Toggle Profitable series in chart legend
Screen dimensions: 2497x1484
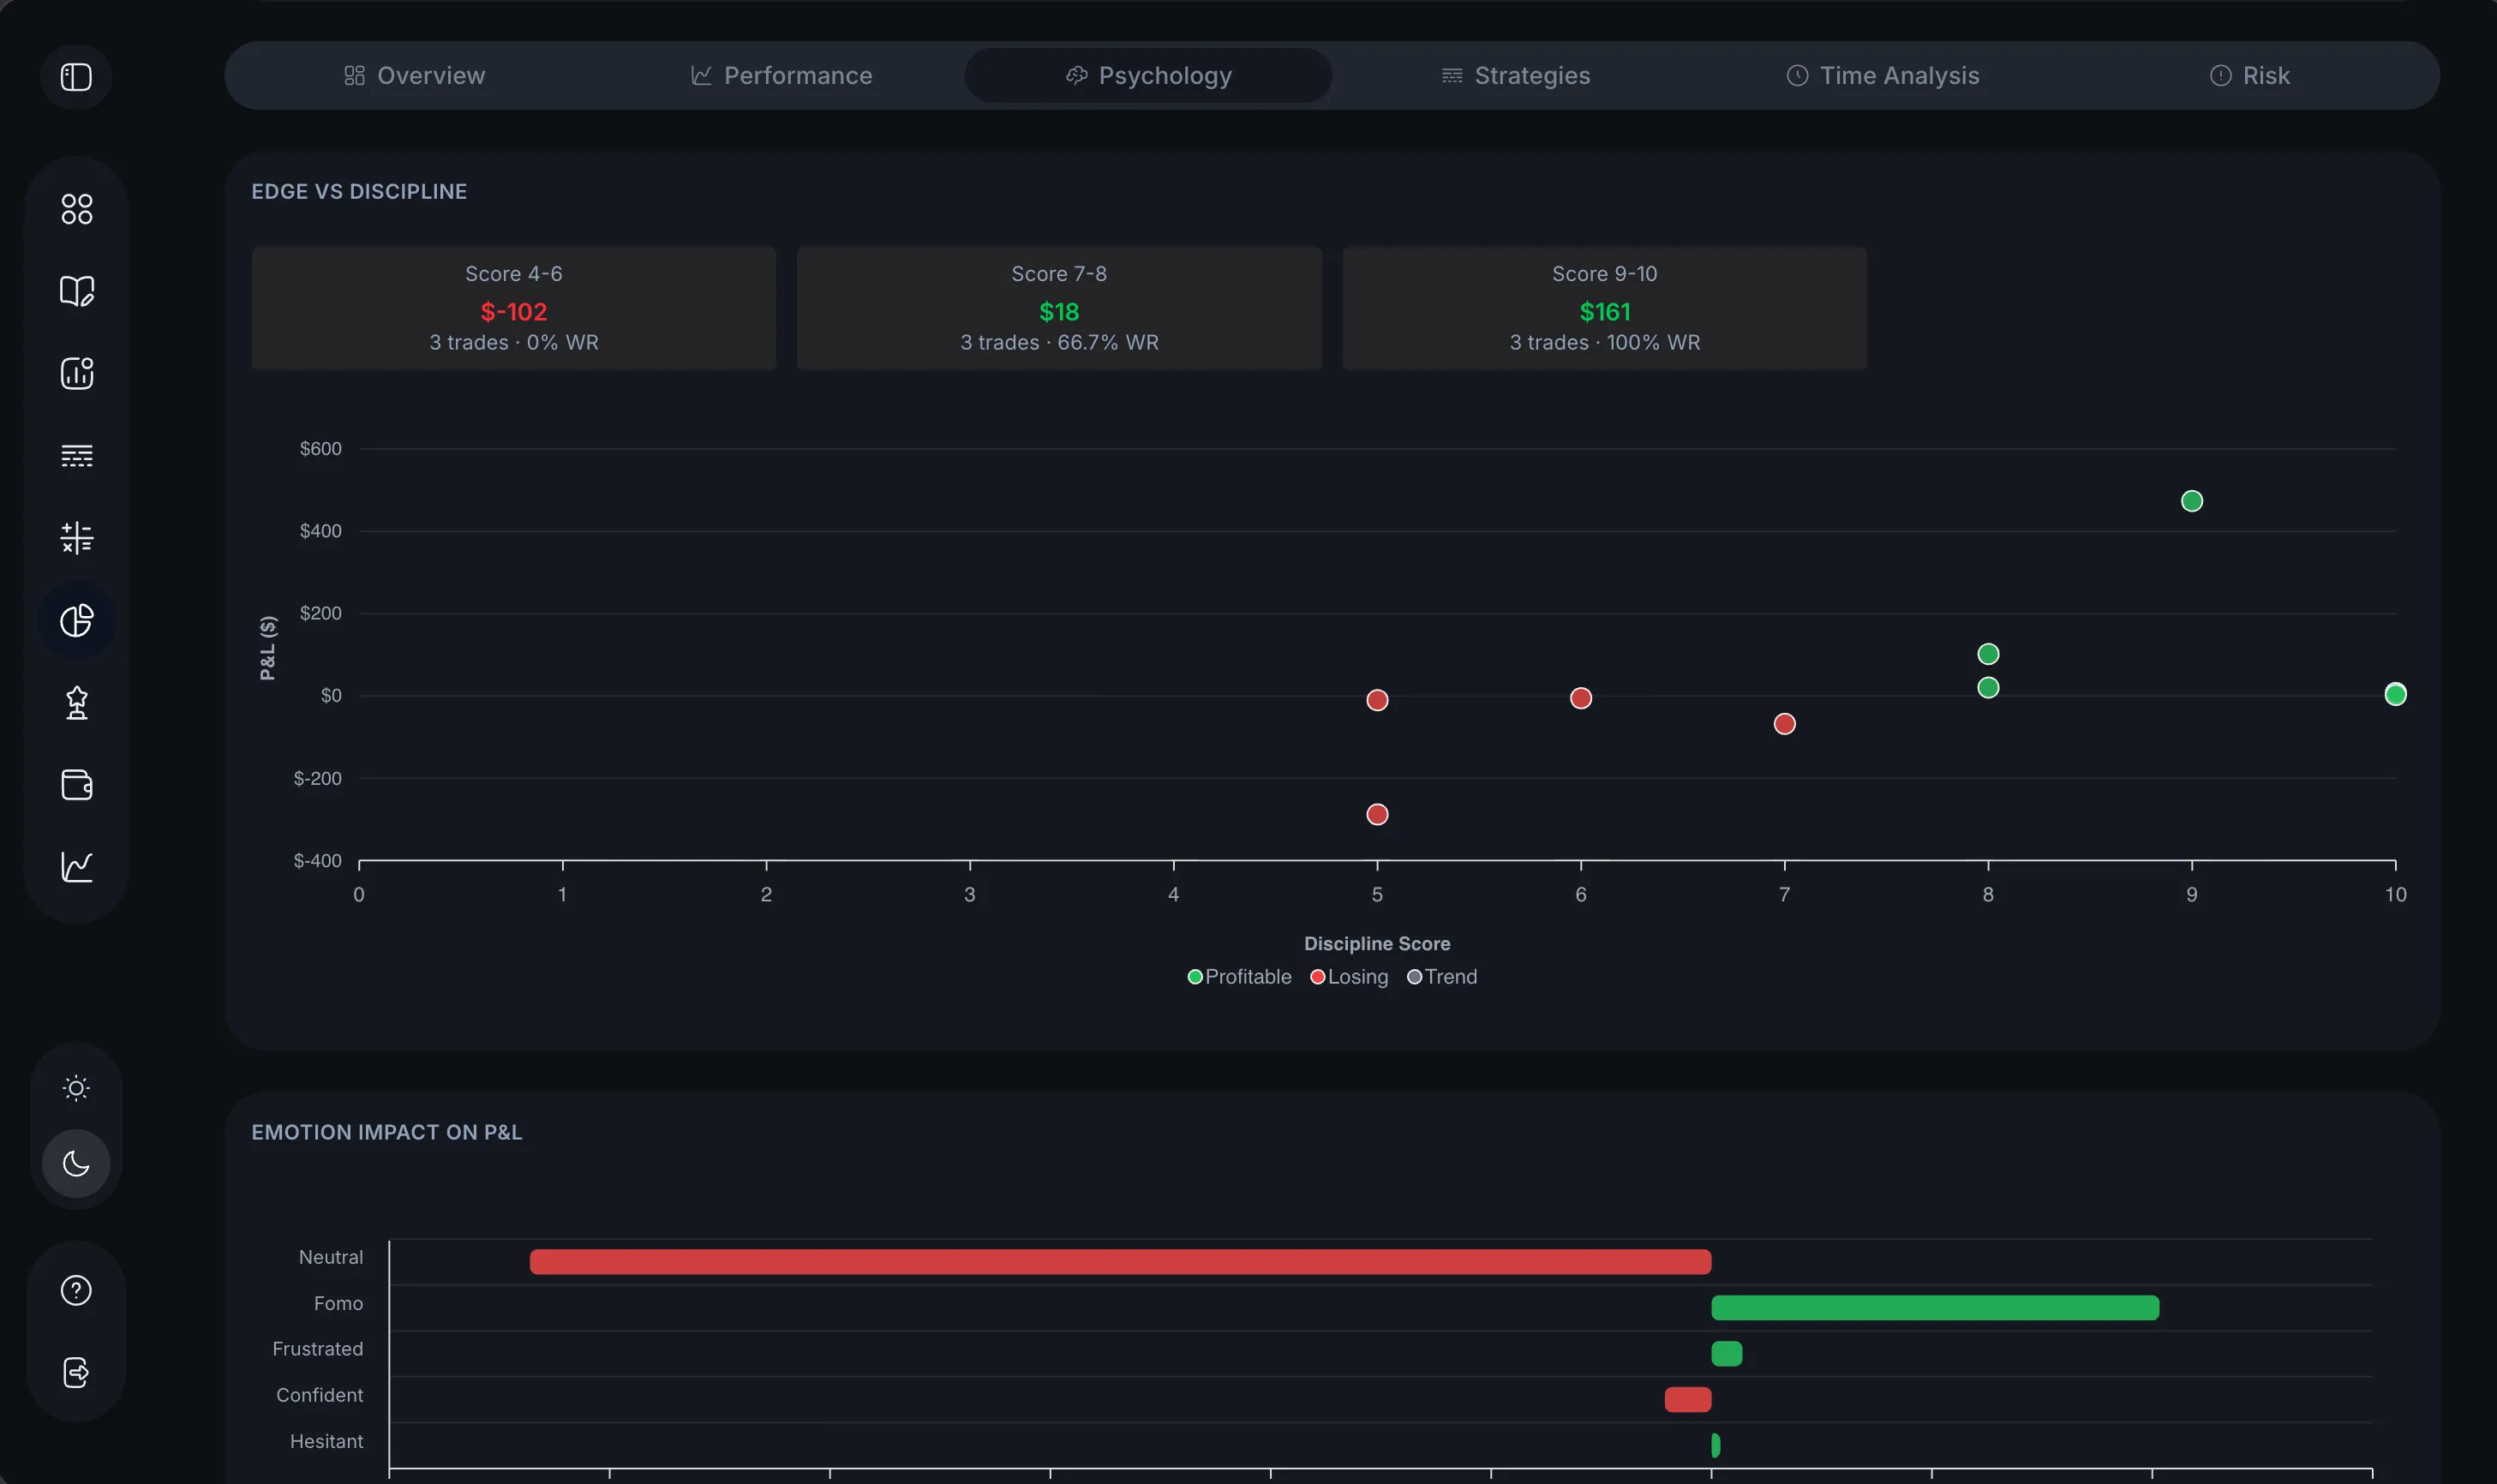click(x=1239, y=977)
